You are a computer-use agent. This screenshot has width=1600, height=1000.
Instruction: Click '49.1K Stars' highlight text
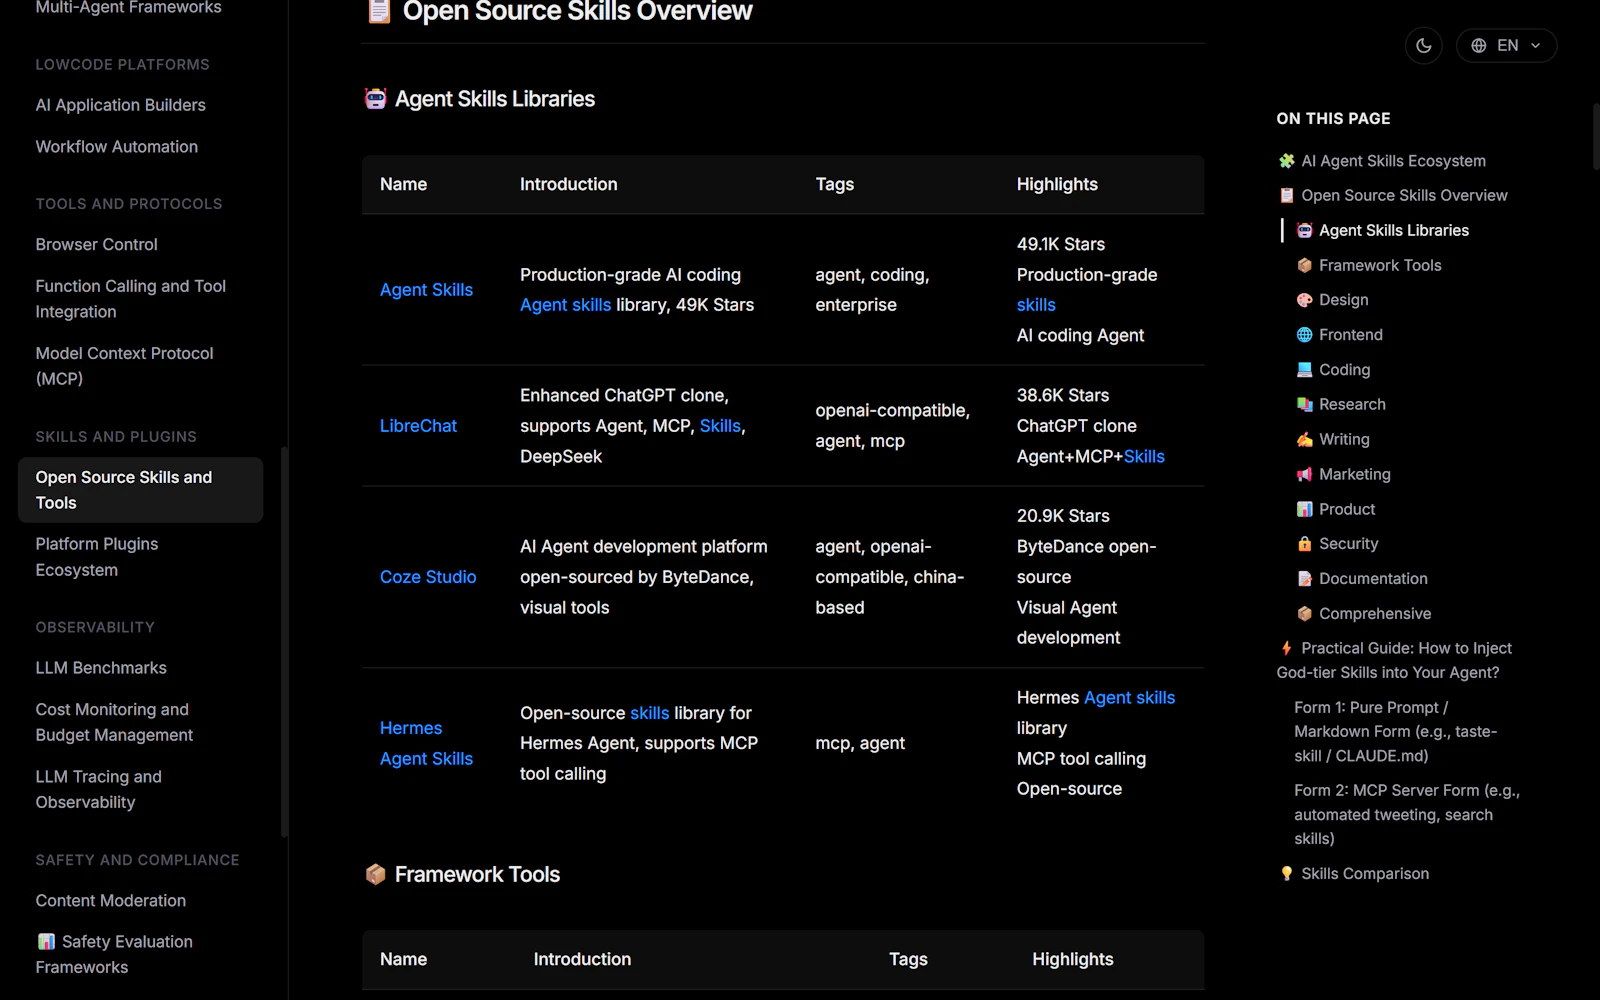coord(1061,245)
